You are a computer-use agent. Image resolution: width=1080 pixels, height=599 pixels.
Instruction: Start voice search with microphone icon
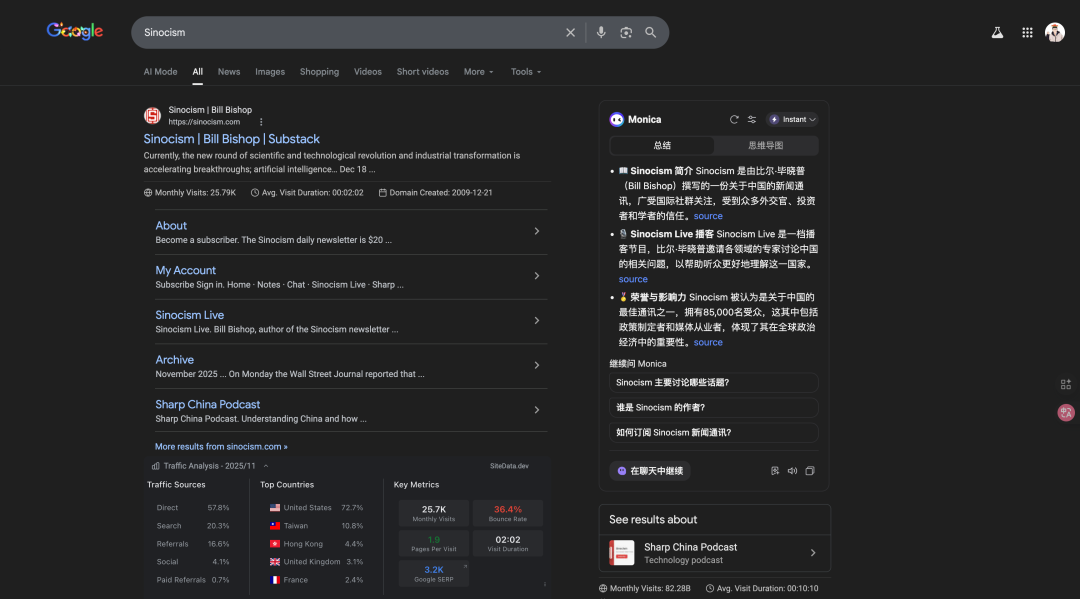pyautogui.click(x=601, y=32)
